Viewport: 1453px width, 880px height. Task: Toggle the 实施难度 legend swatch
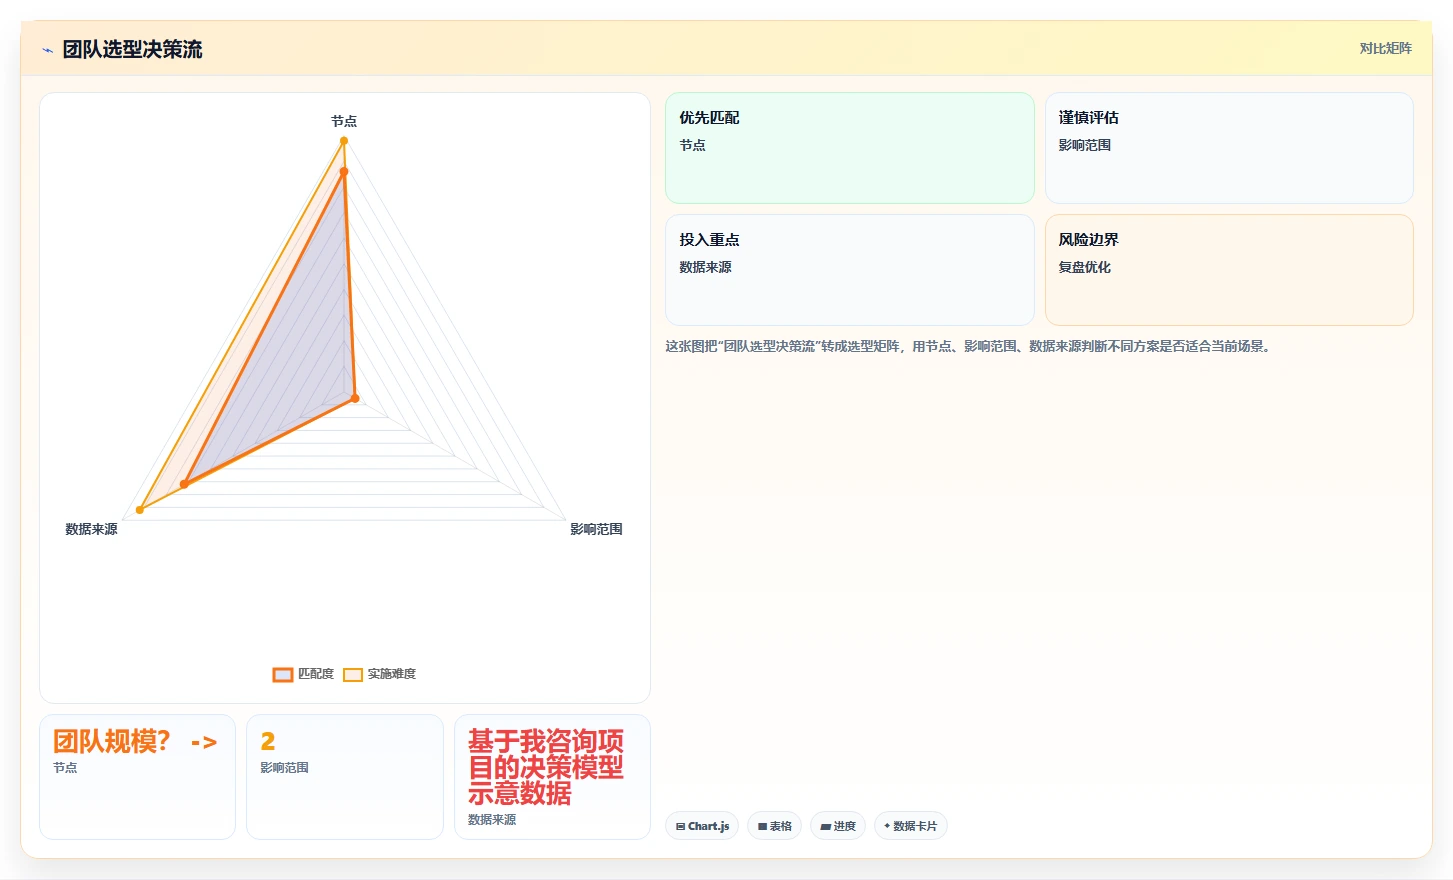click(353, 675)
